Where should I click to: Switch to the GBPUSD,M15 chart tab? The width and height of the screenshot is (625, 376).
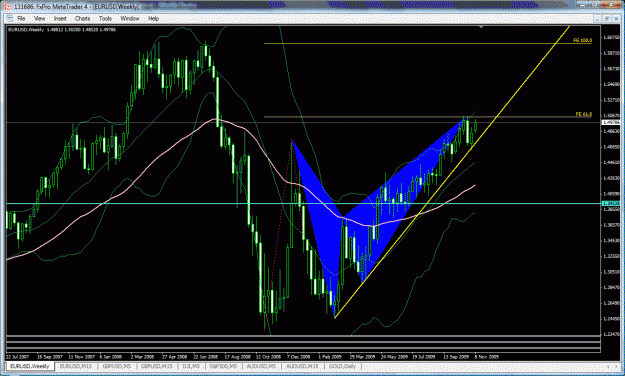click(x=157, y=366)
